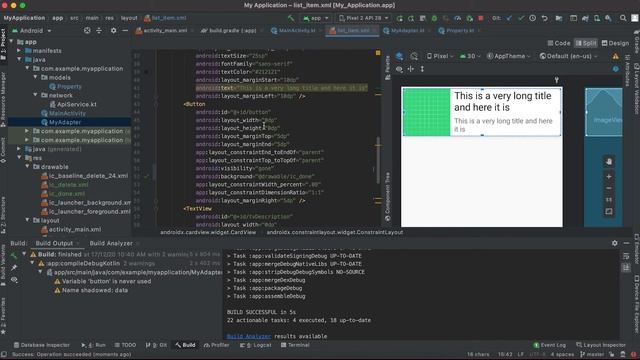Open the Default (en-us) locale dropdown
This screenshot has width=640, height=360.
point(569,56)
